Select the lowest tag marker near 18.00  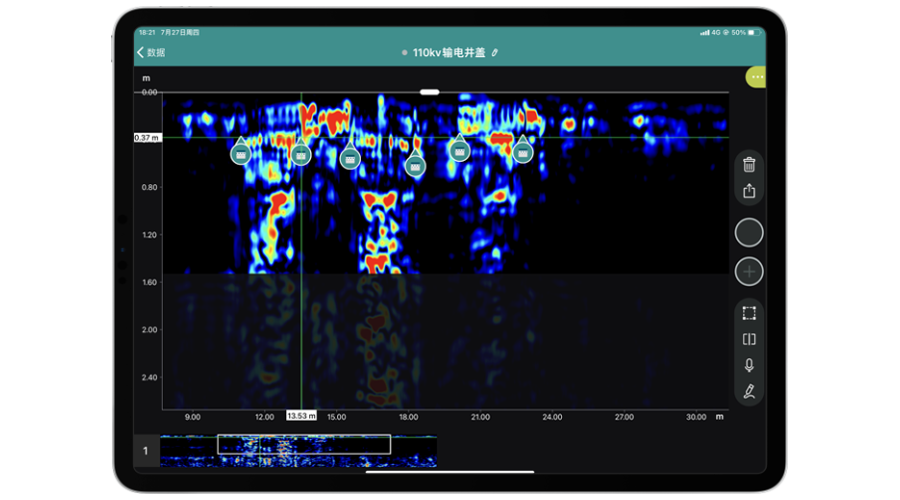tap(415, 166)
